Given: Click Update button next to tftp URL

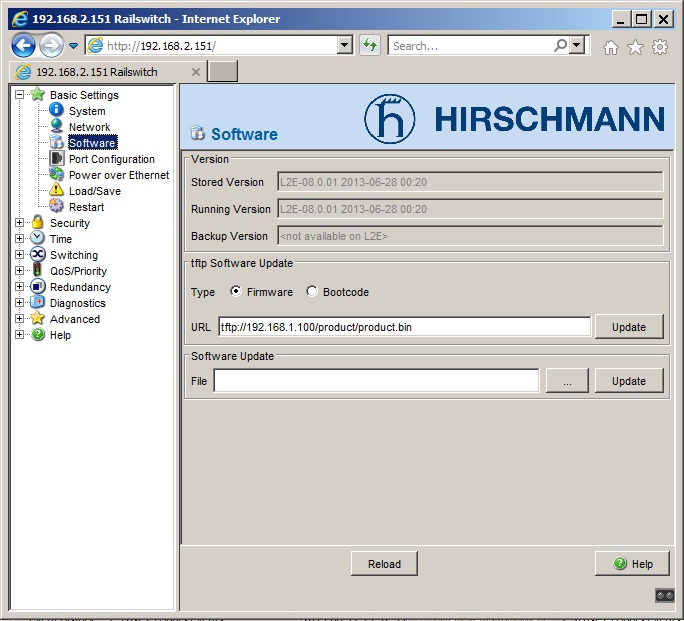Looking at the screenshot, I should click(x=629, y=327).
